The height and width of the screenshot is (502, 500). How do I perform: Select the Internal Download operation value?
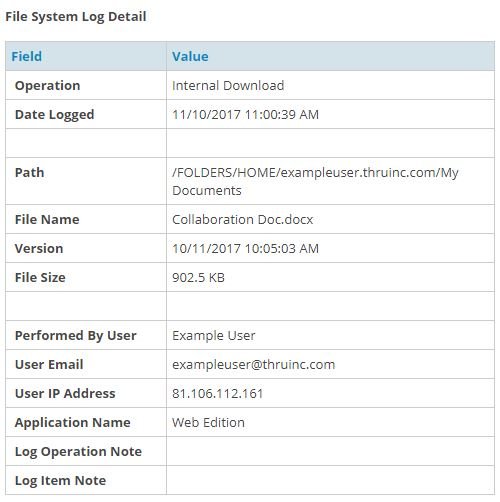coord(228,86)
